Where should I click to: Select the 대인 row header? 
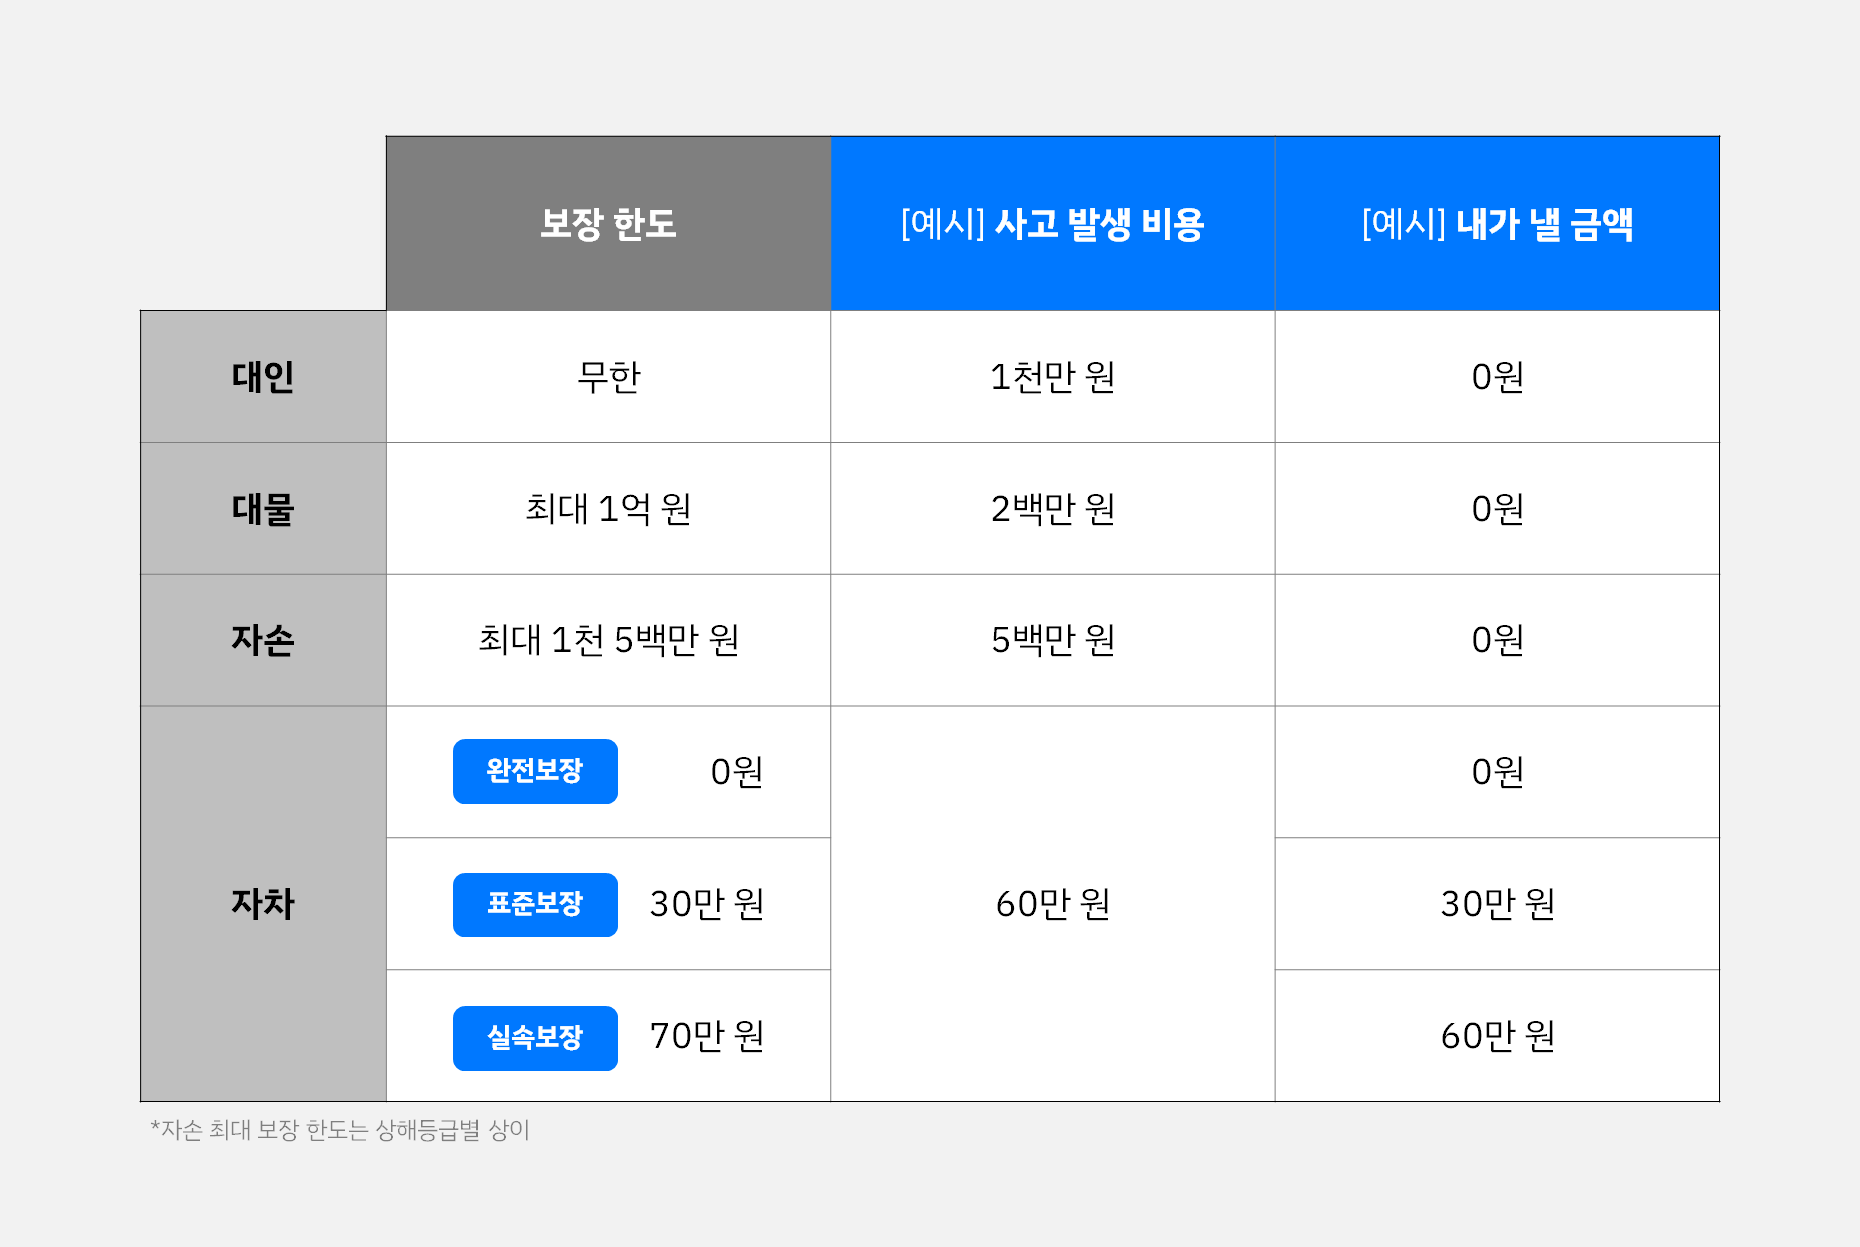pos(263,377)
